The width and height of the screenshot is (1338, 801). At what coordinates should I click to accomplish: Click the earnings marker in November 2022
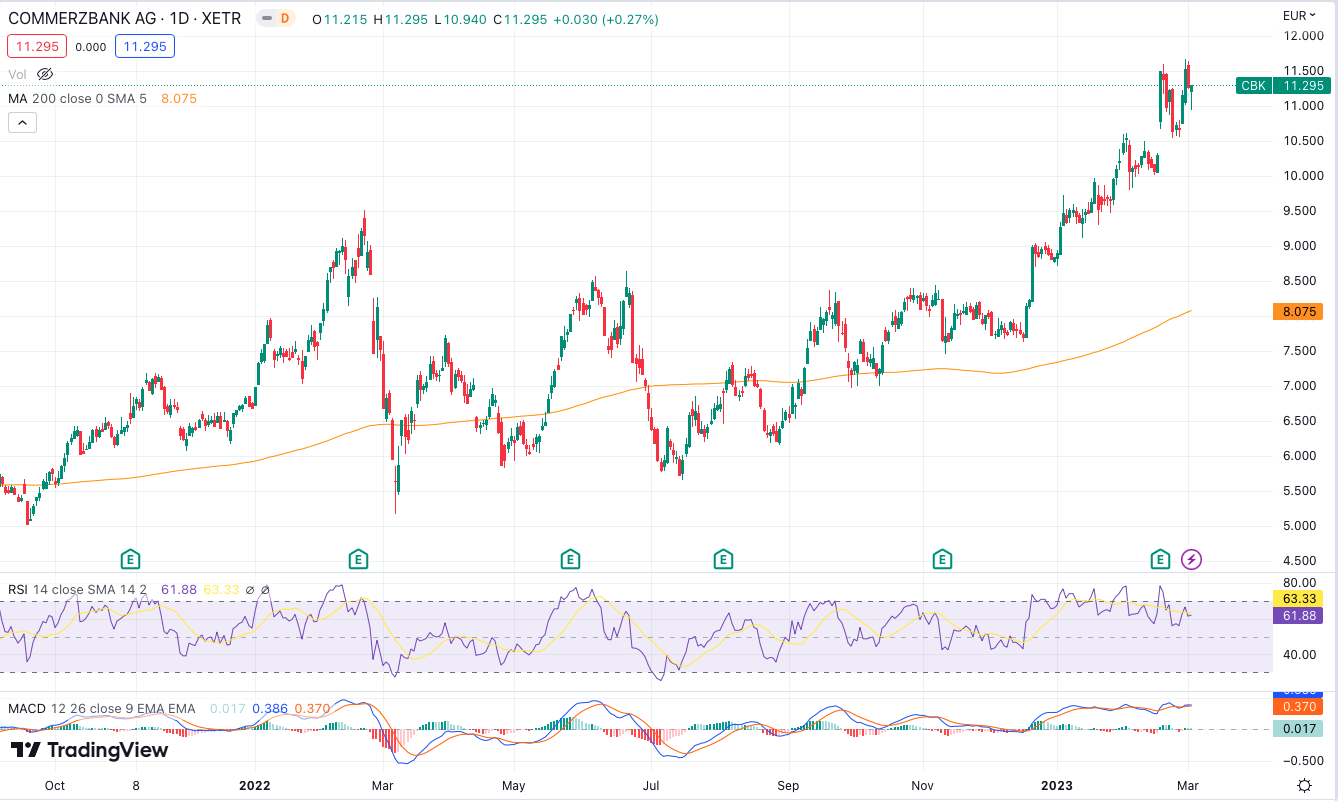coord(942,559)
